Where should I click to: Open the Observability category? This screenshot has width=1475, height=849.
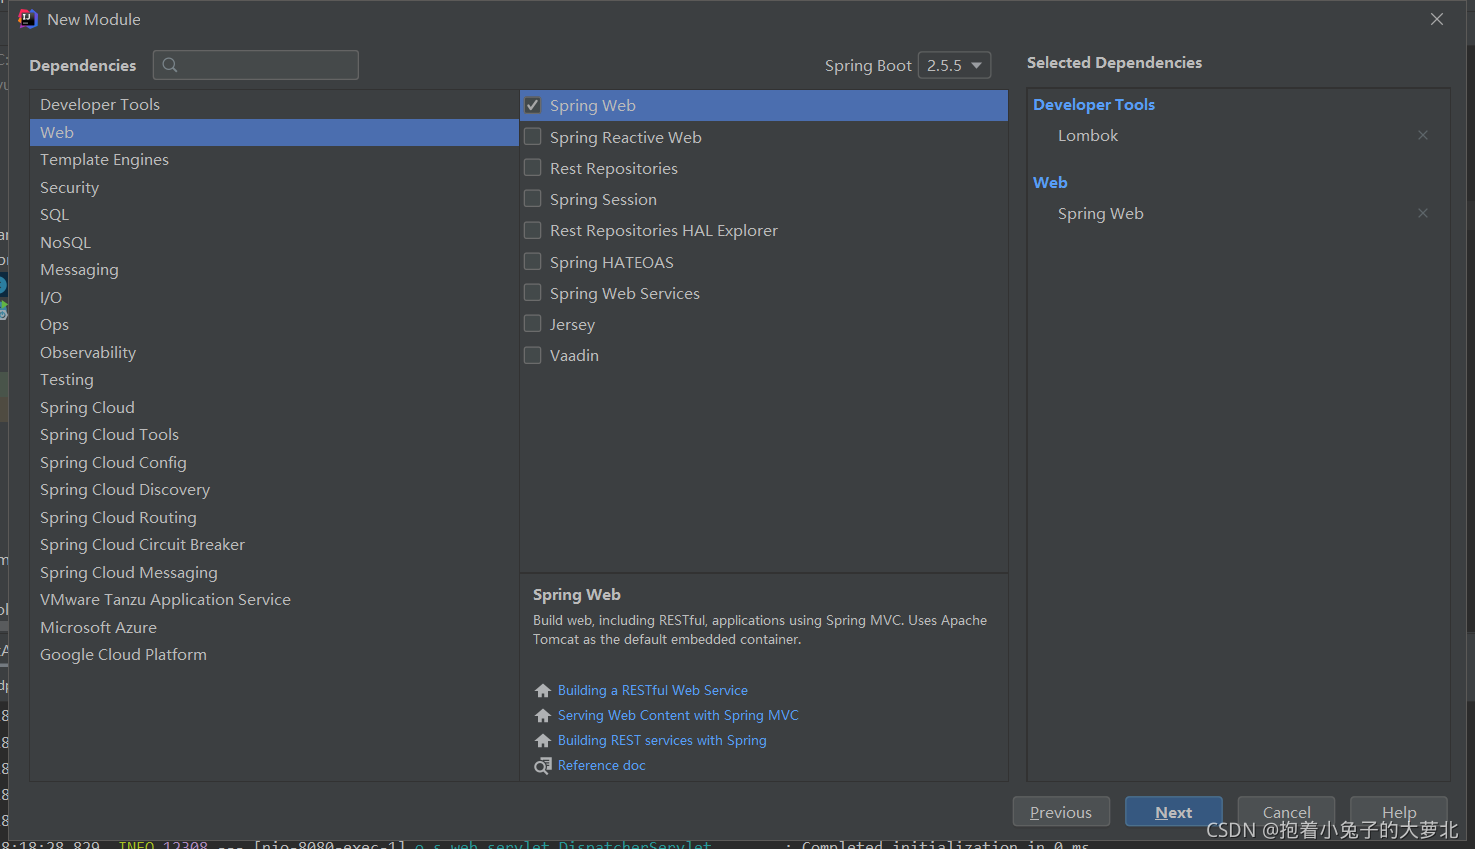274,352
